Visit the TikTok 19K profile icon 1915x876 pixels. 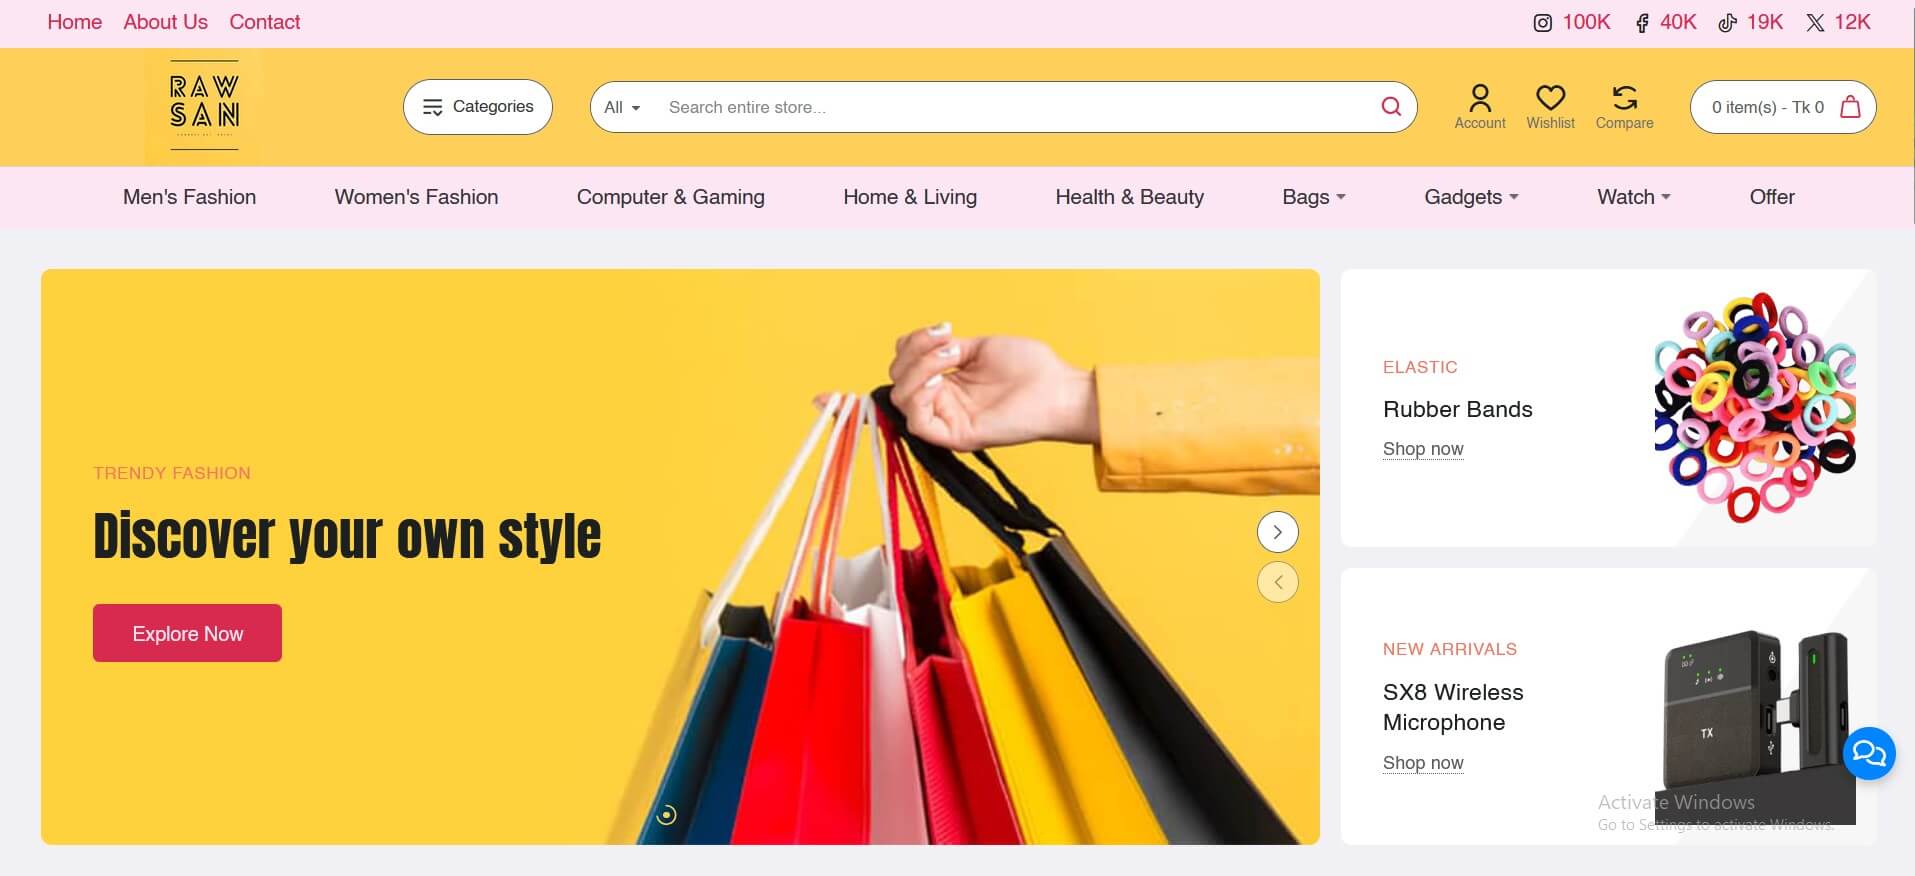1727,22
